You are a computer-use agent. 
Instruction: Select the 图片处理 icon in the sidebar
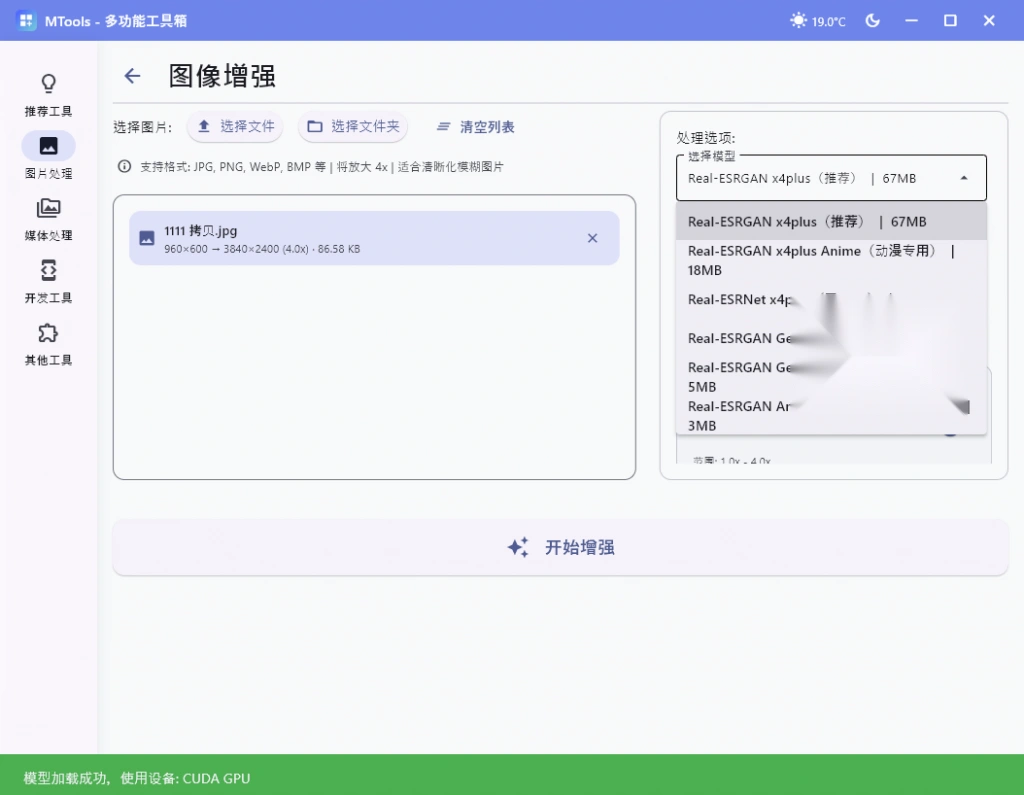pos(47,146)
